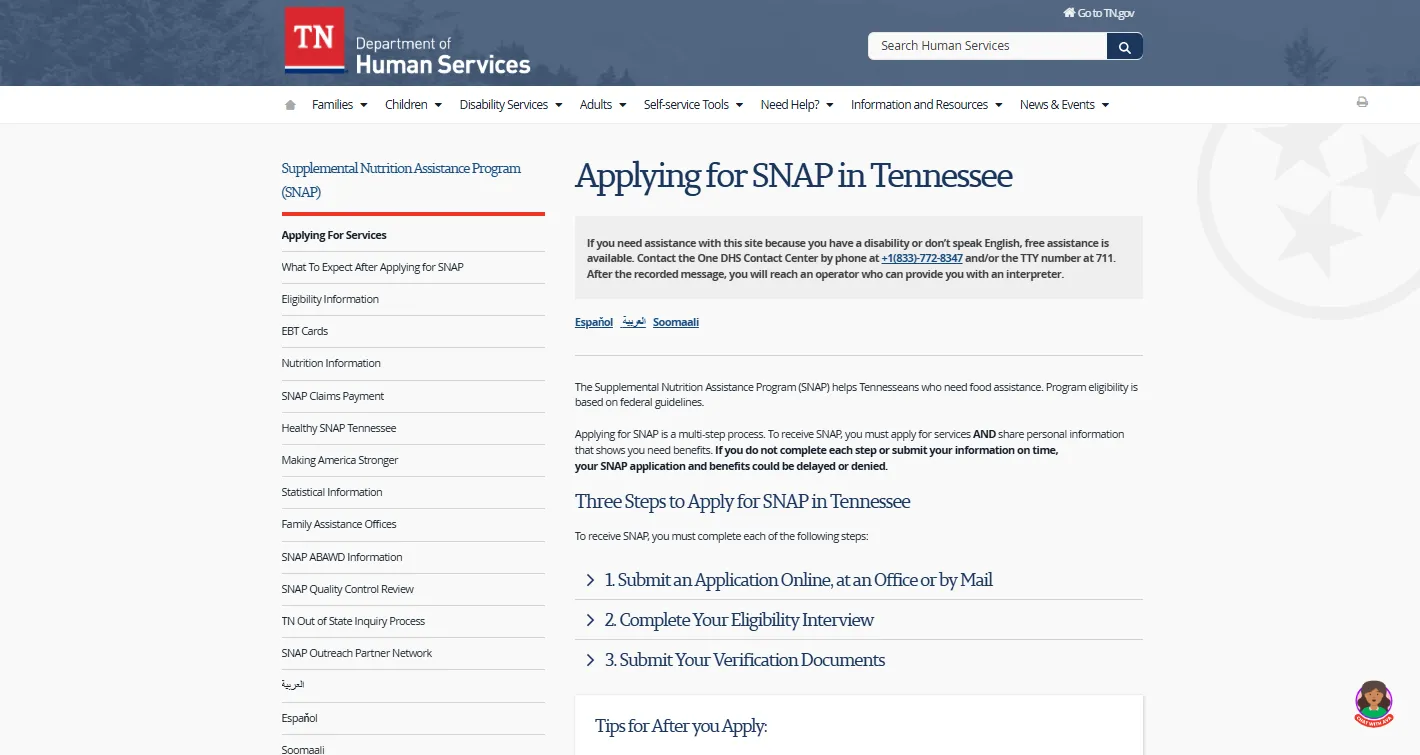The image size is (1420, 755).
Task: Click the Soomaali language link under notice
Action: tap(676, 322)
